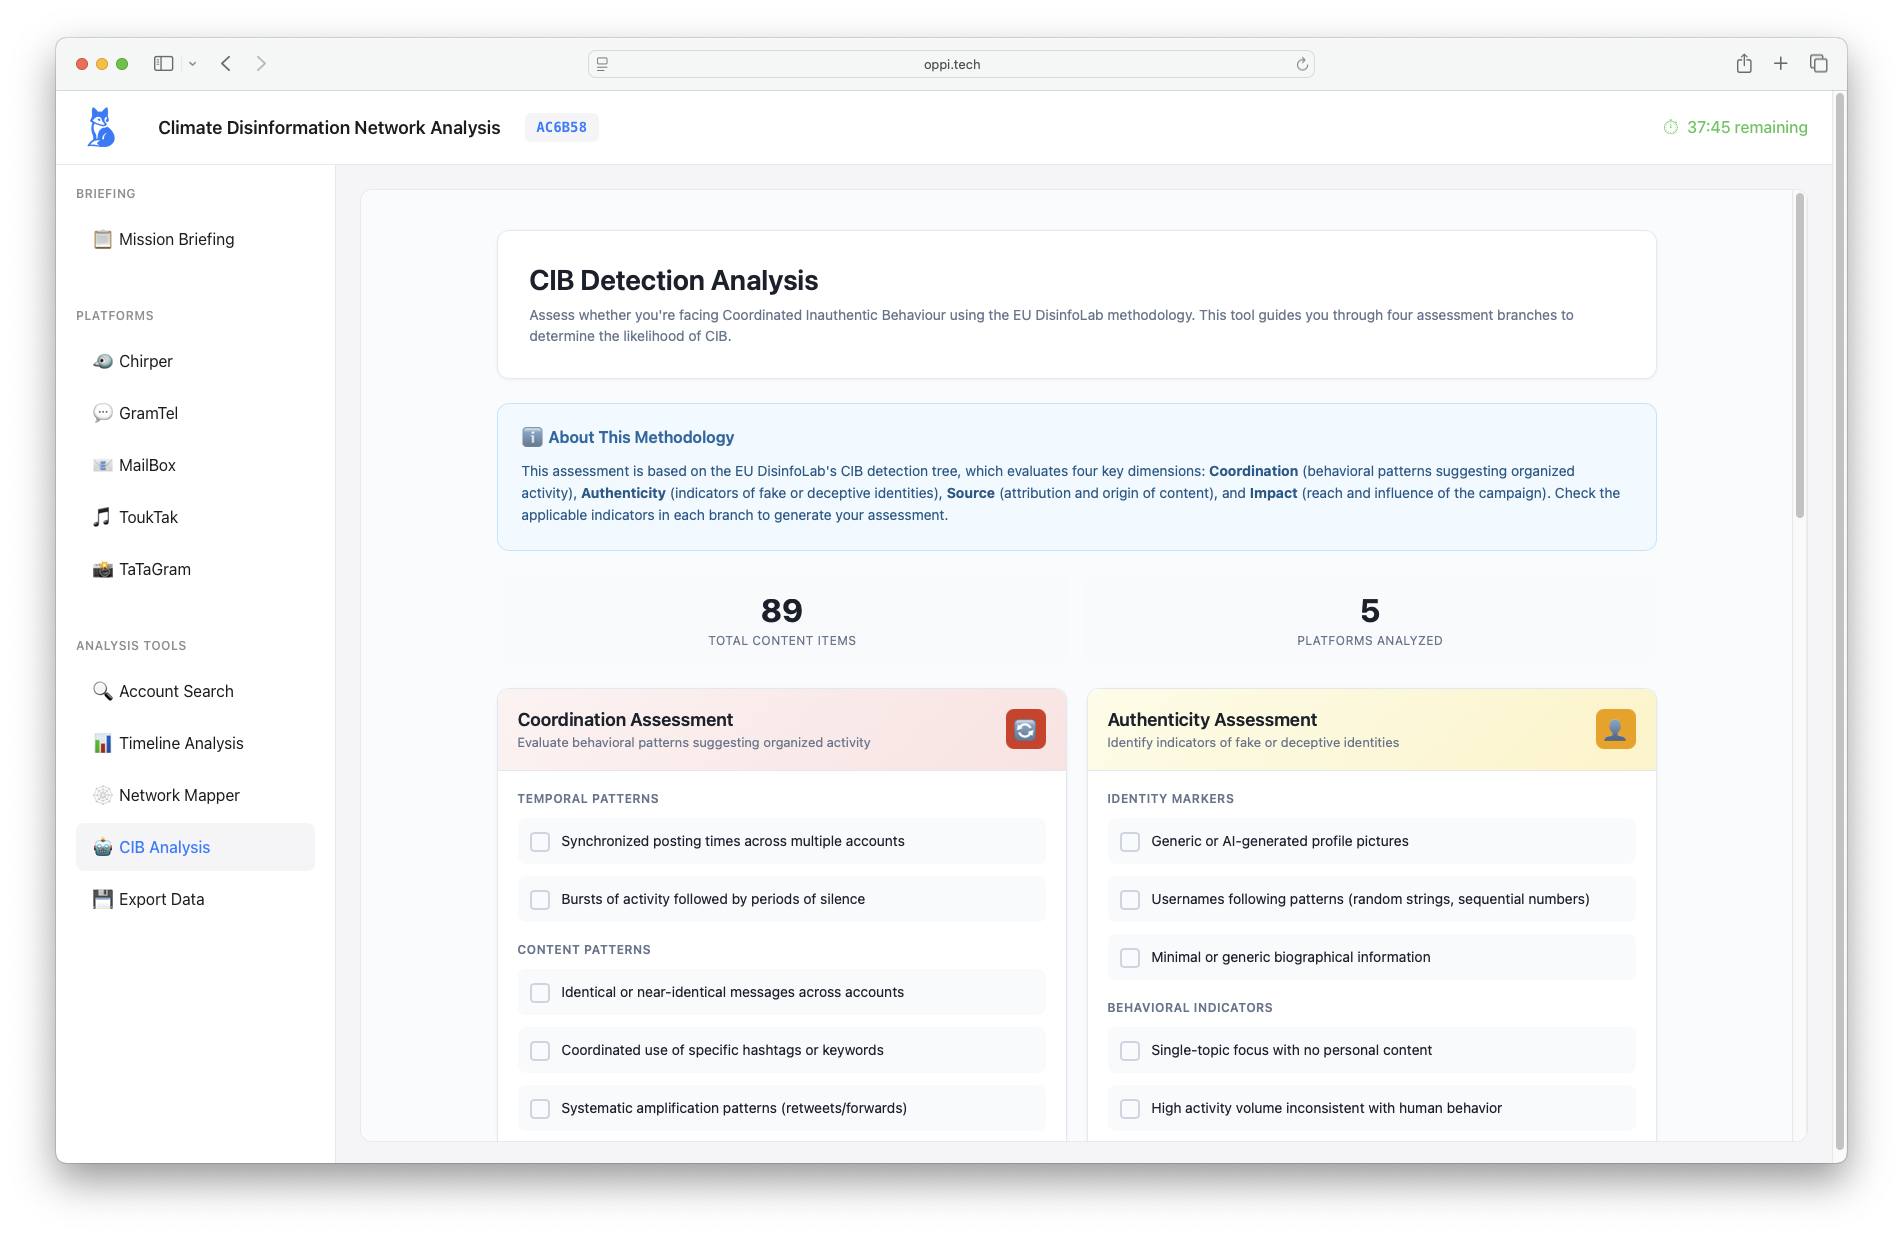
Task: Show tab overview icon
Action: click(x=1818, y=64)
